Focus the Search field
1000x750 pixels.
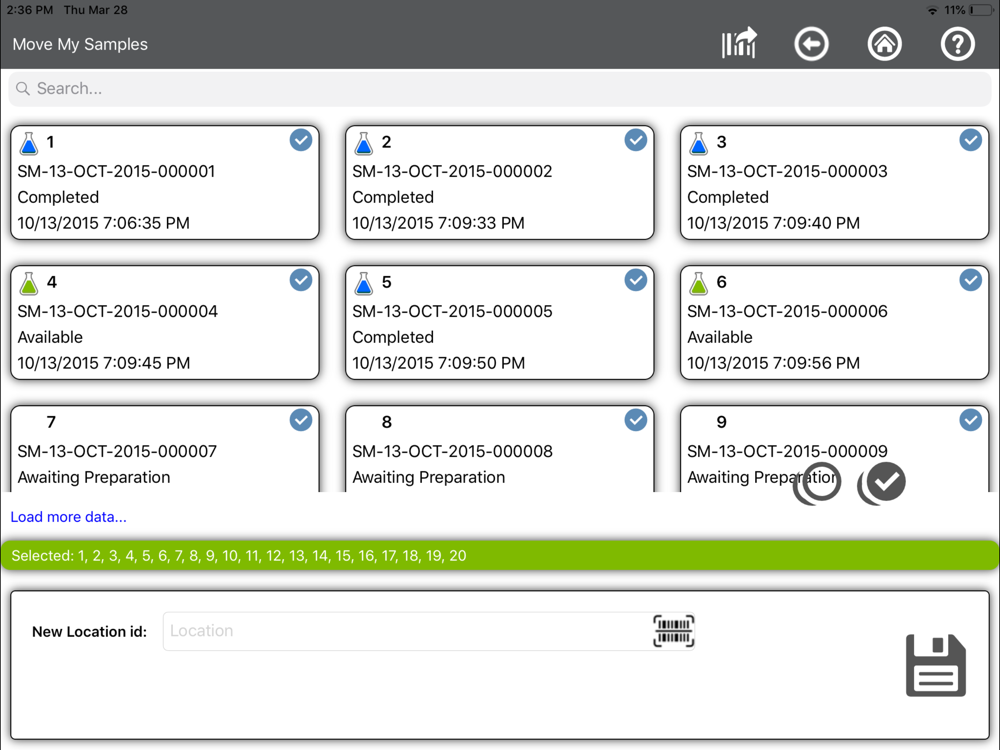point(500,89)
